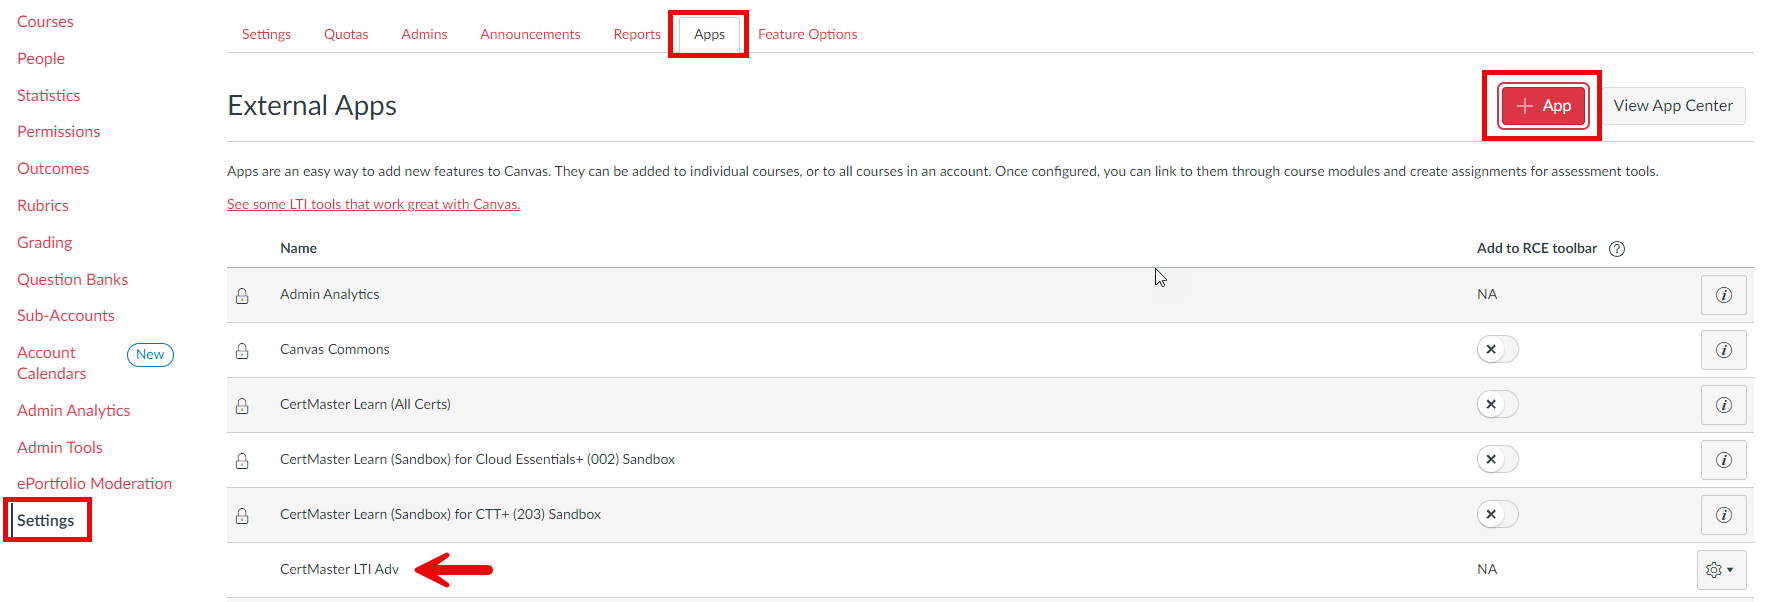Open the Quotas tab
This screenshot has height=602, width=1780.
pos(346,34)
